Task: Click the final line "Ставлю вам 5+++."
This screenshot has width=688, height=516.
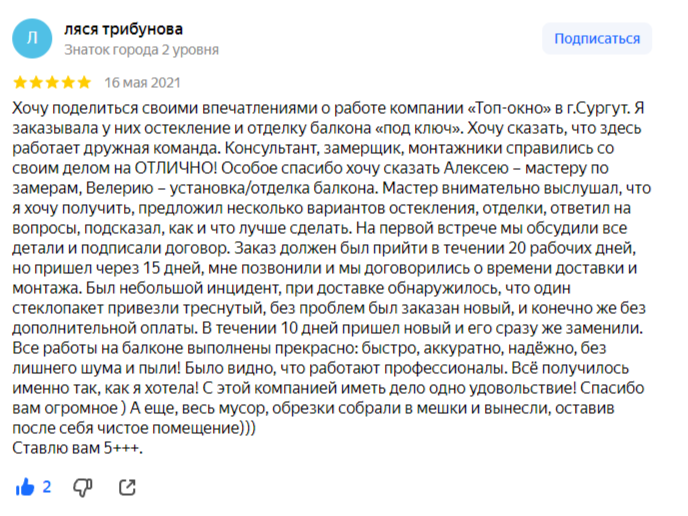Action: click(77, 448)
